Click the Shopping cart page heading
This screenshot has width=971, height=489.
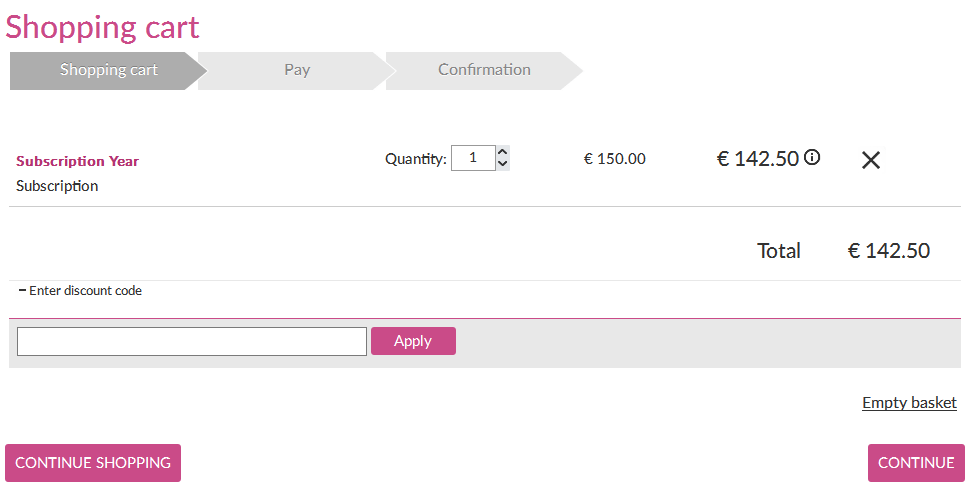point(103,27)
